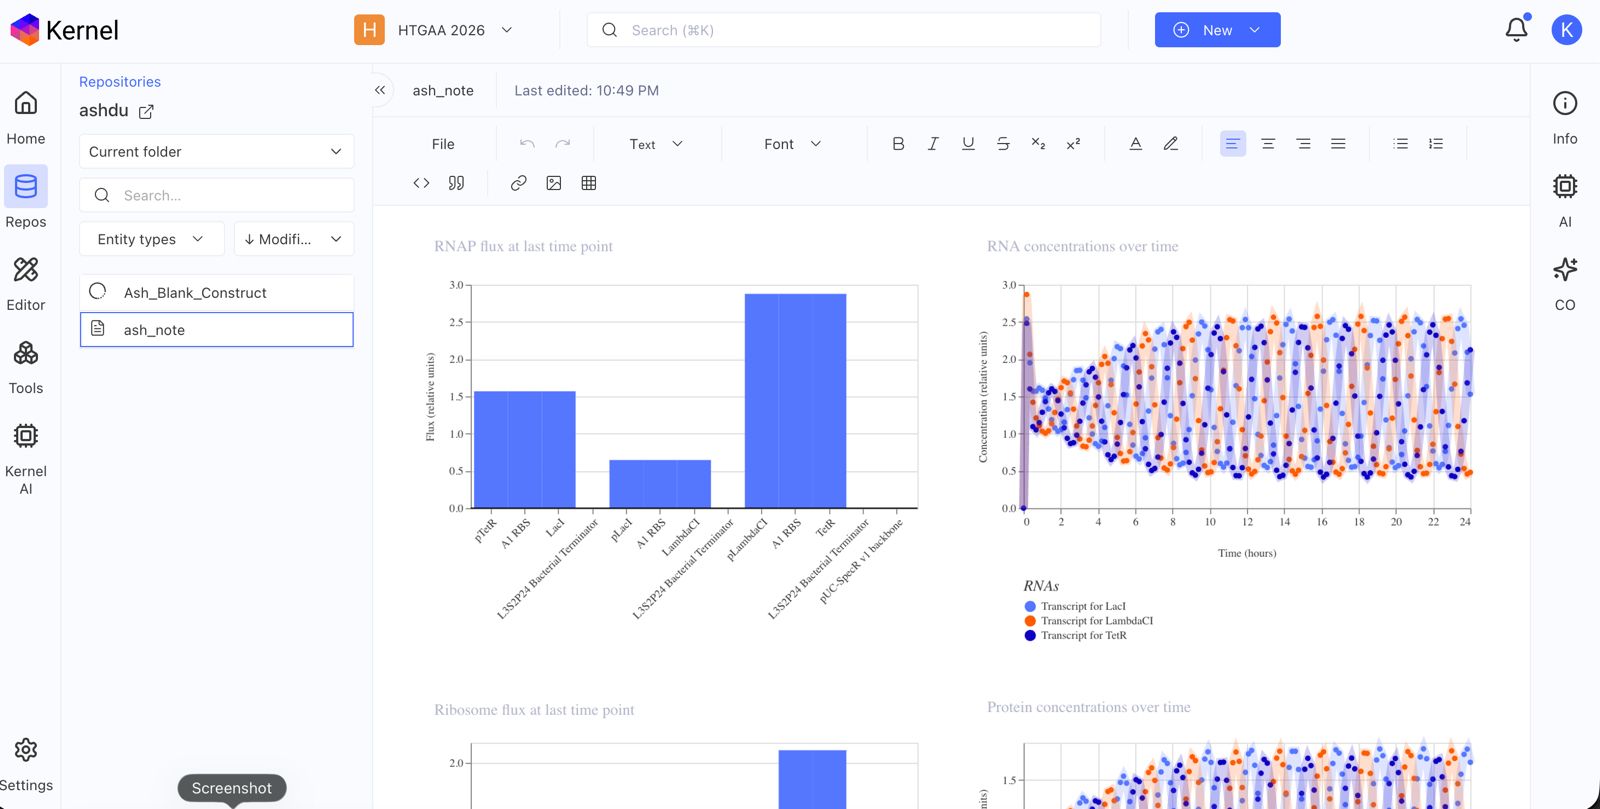Click Protein concentrations over time heading
Image resolution: width=1600 pixels, height=809 pixels.
click(1089, 707)
